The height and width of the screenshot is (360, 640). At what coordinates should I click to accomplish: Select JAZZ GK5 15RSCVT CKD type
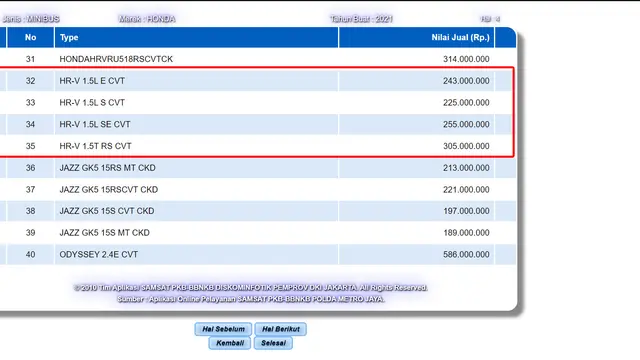[109, 189]
